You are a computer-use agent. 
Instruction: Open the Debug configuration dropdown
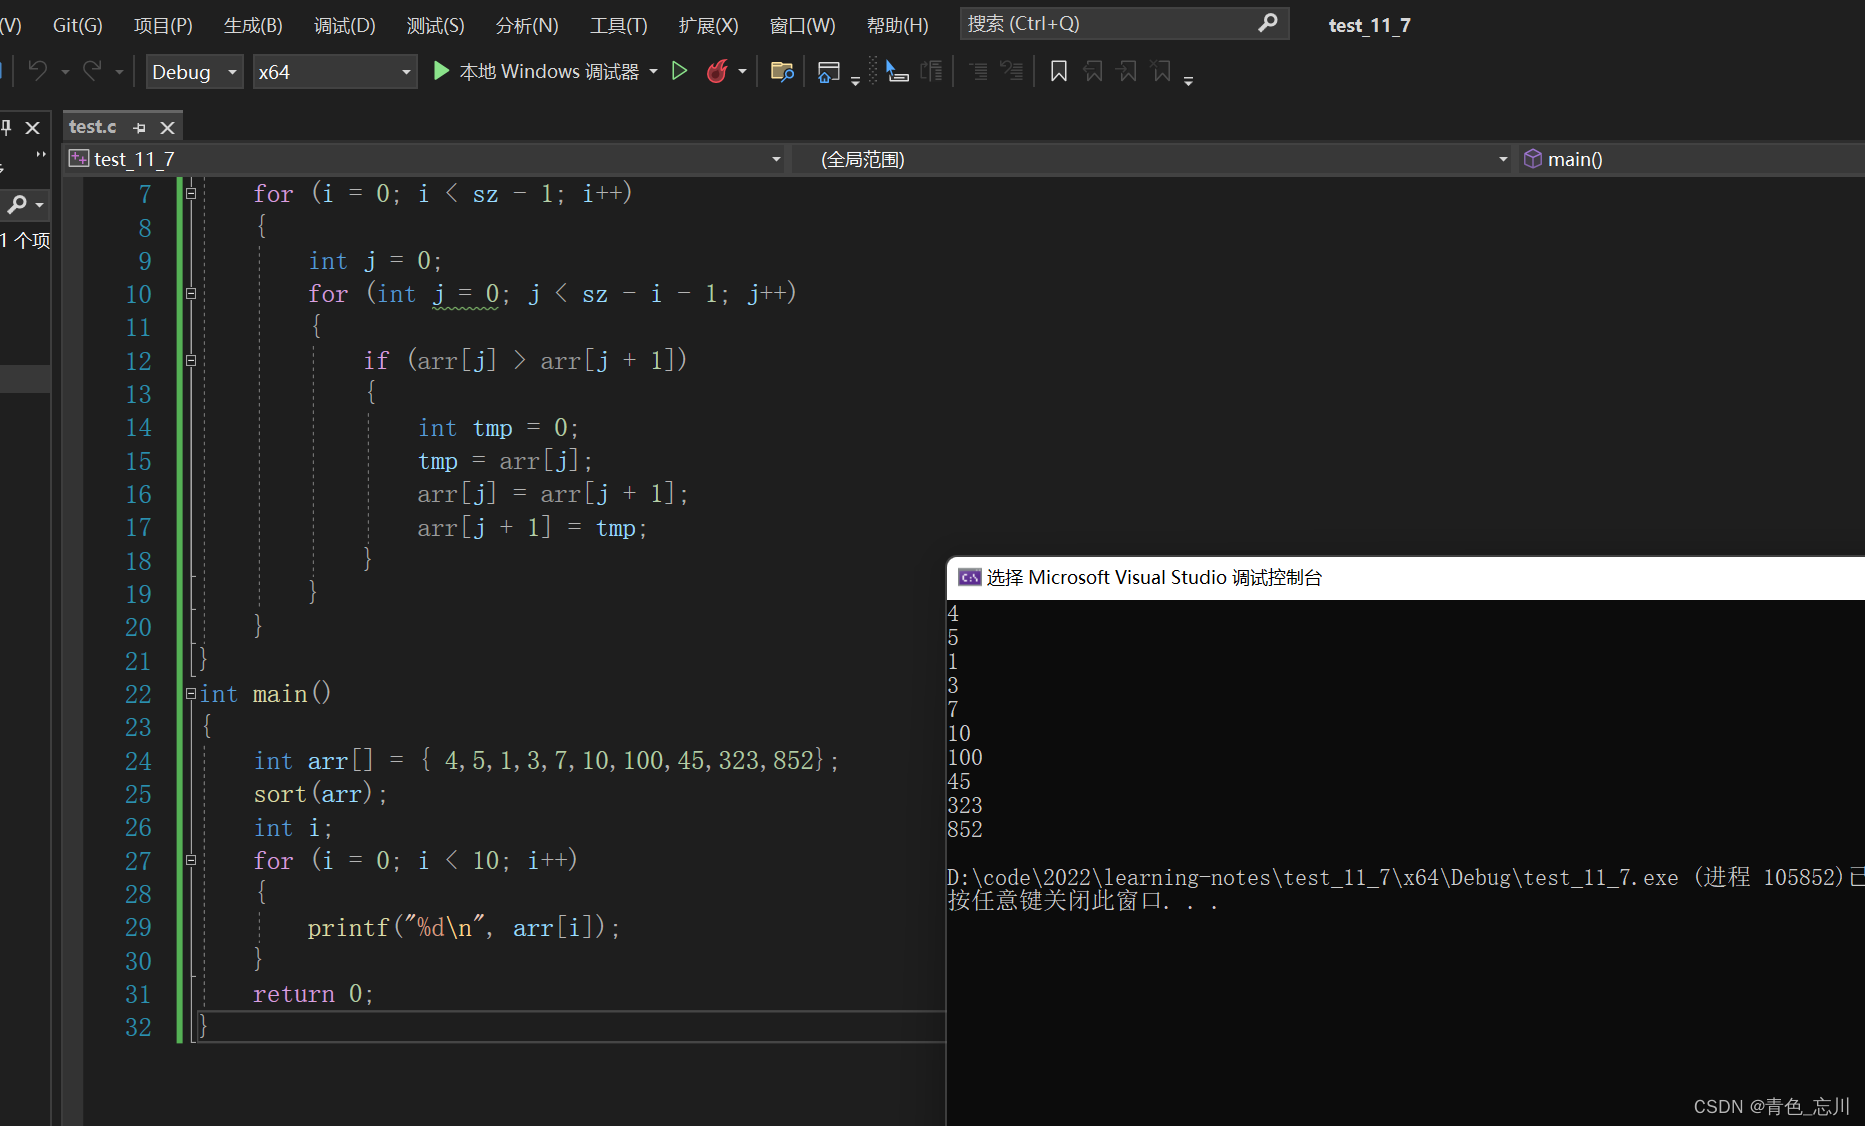[x=231, y=71]
